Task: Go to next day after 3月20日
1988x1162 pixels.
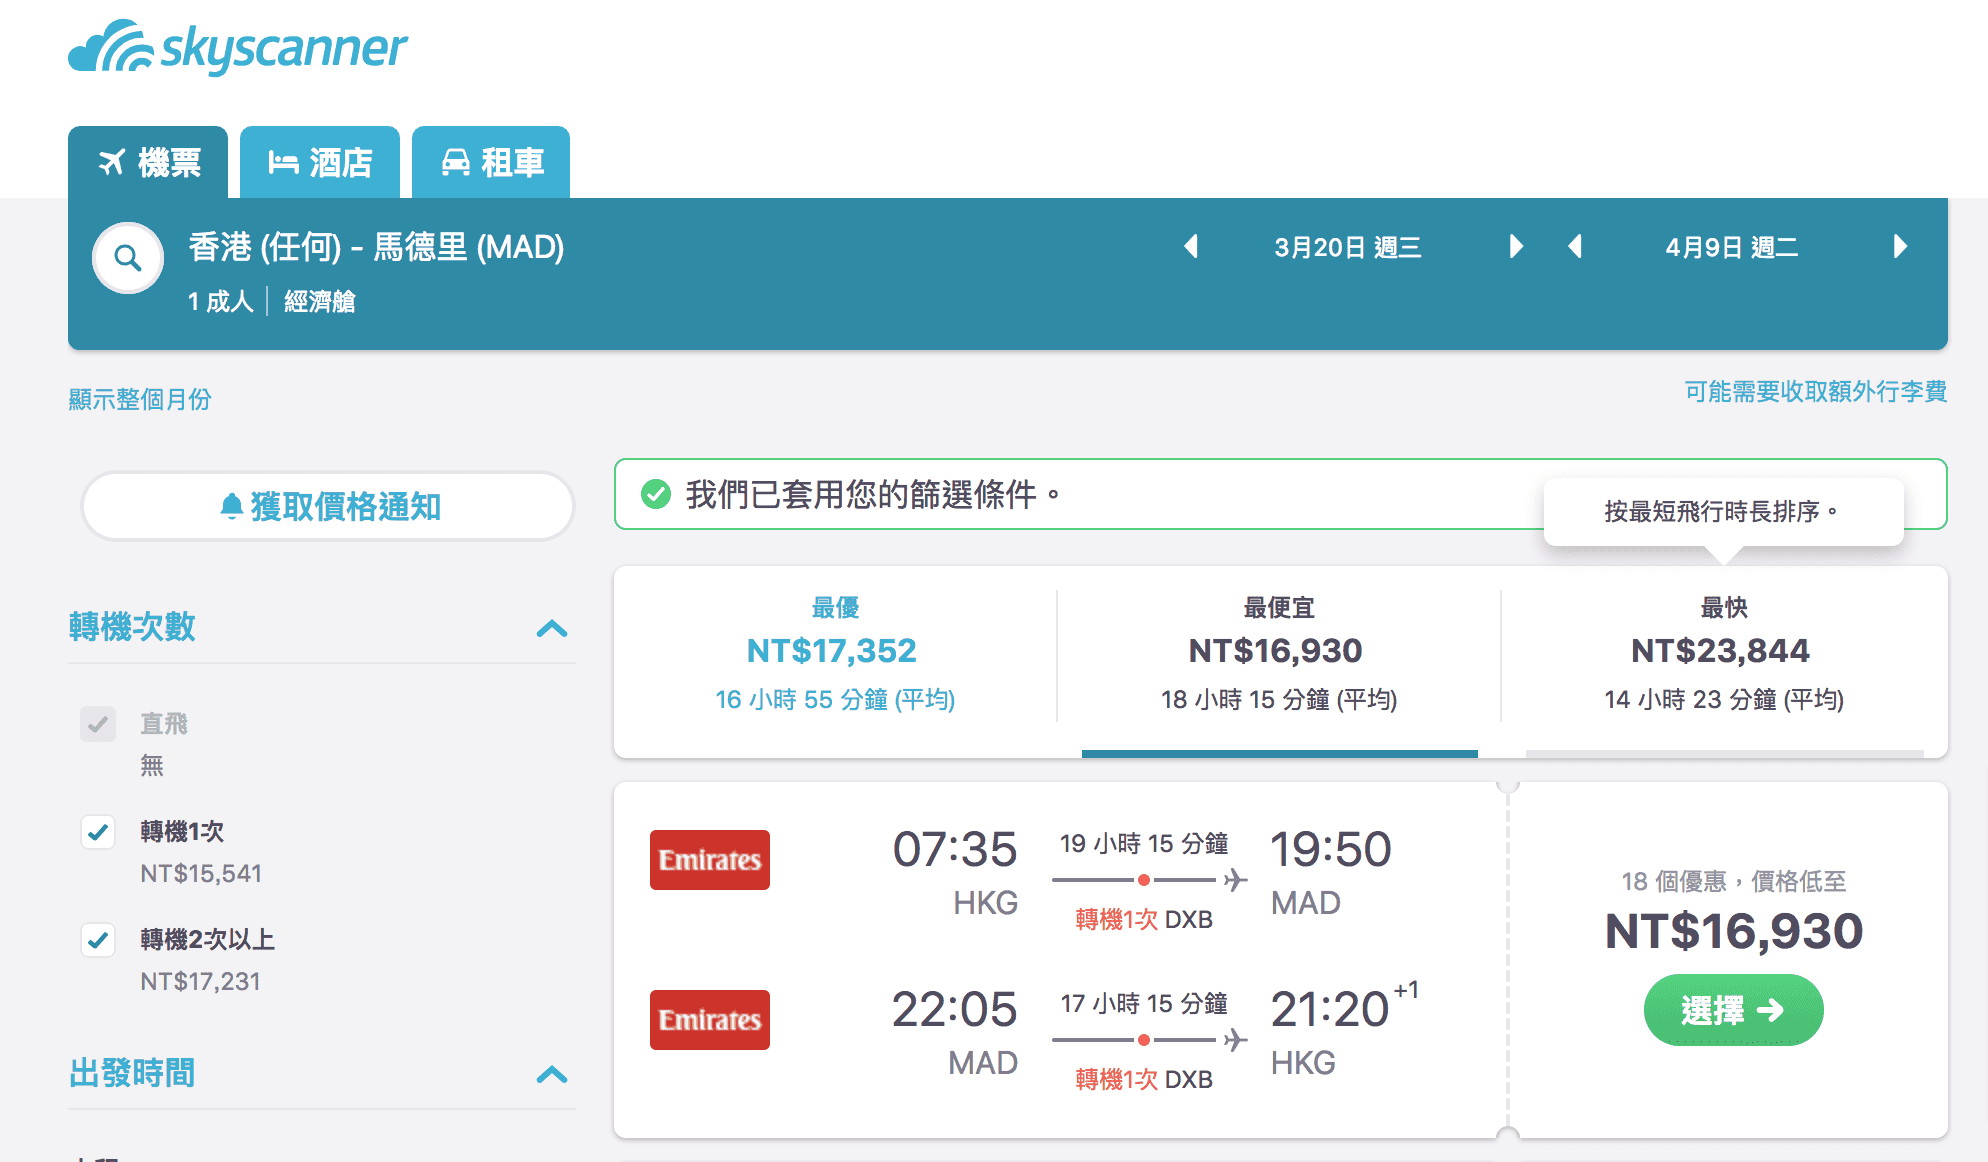Action: [x=1516, y=247]
